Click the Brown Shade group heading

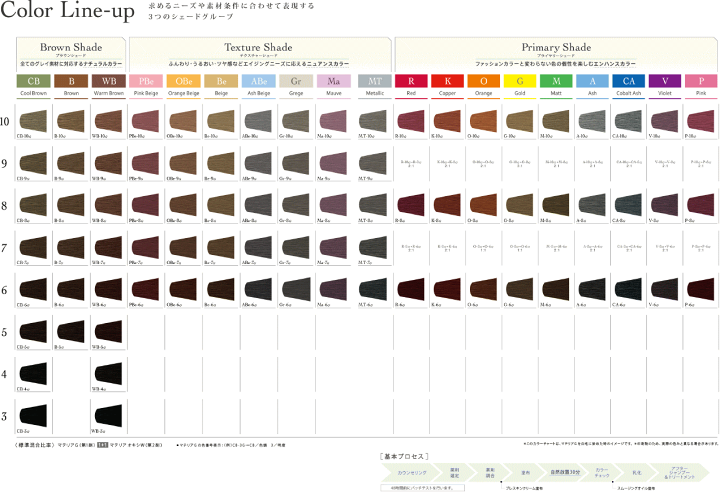tap(71, 47)
